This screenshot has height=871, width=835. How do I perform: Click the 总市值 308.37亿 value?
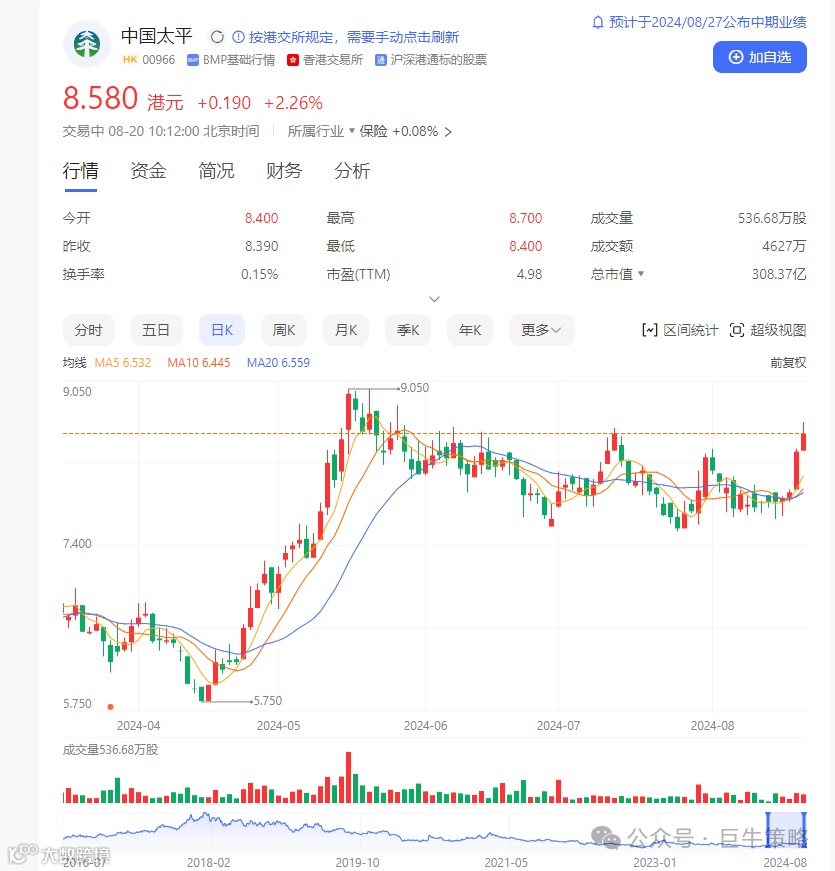tap(778, 274)
